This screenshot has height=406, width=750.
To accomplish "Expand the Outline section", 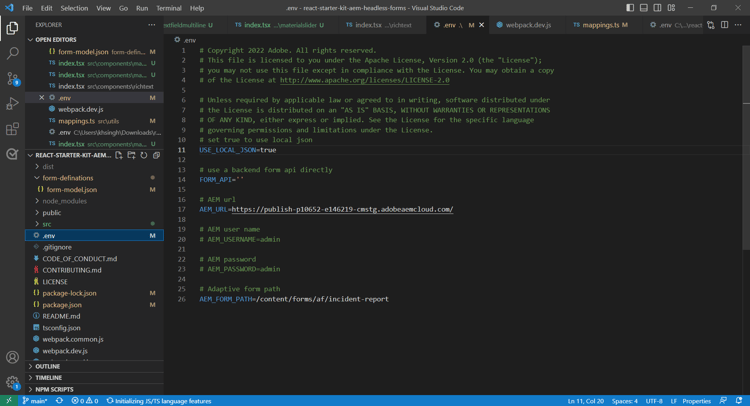I will (94, 366).
